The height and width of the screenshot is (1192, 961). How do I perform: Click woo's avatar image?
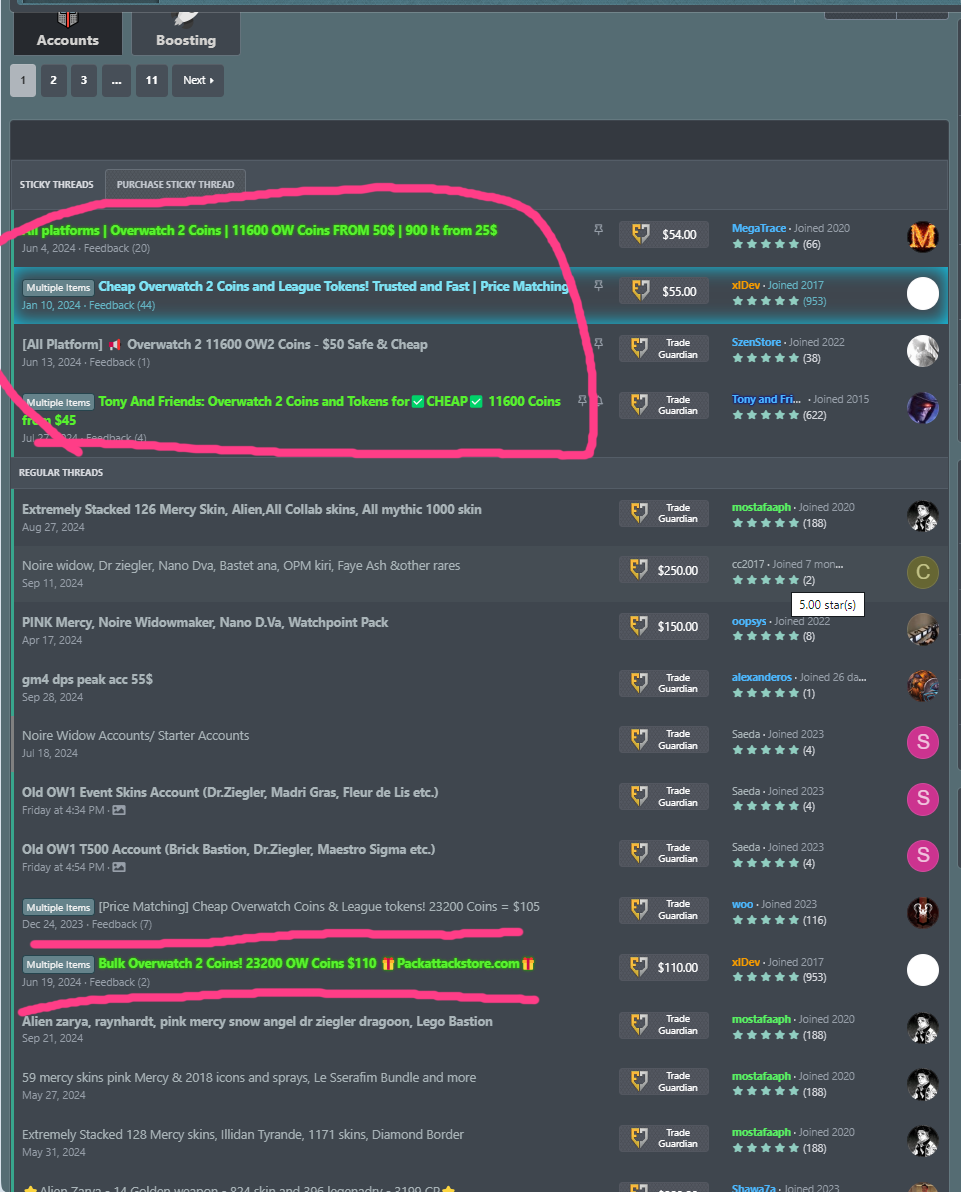tap(923, 913)
